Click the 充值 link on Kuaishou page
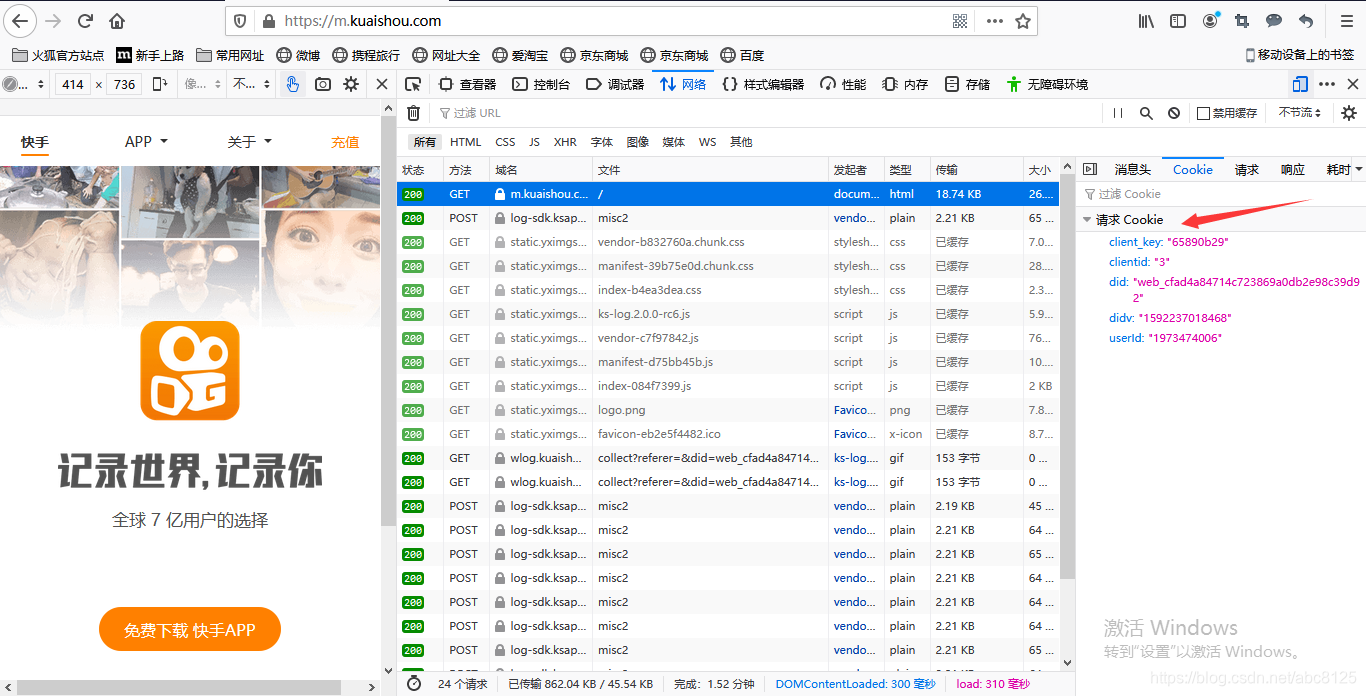This screenshot has width=1366, height=696. (x=345, y=142)
